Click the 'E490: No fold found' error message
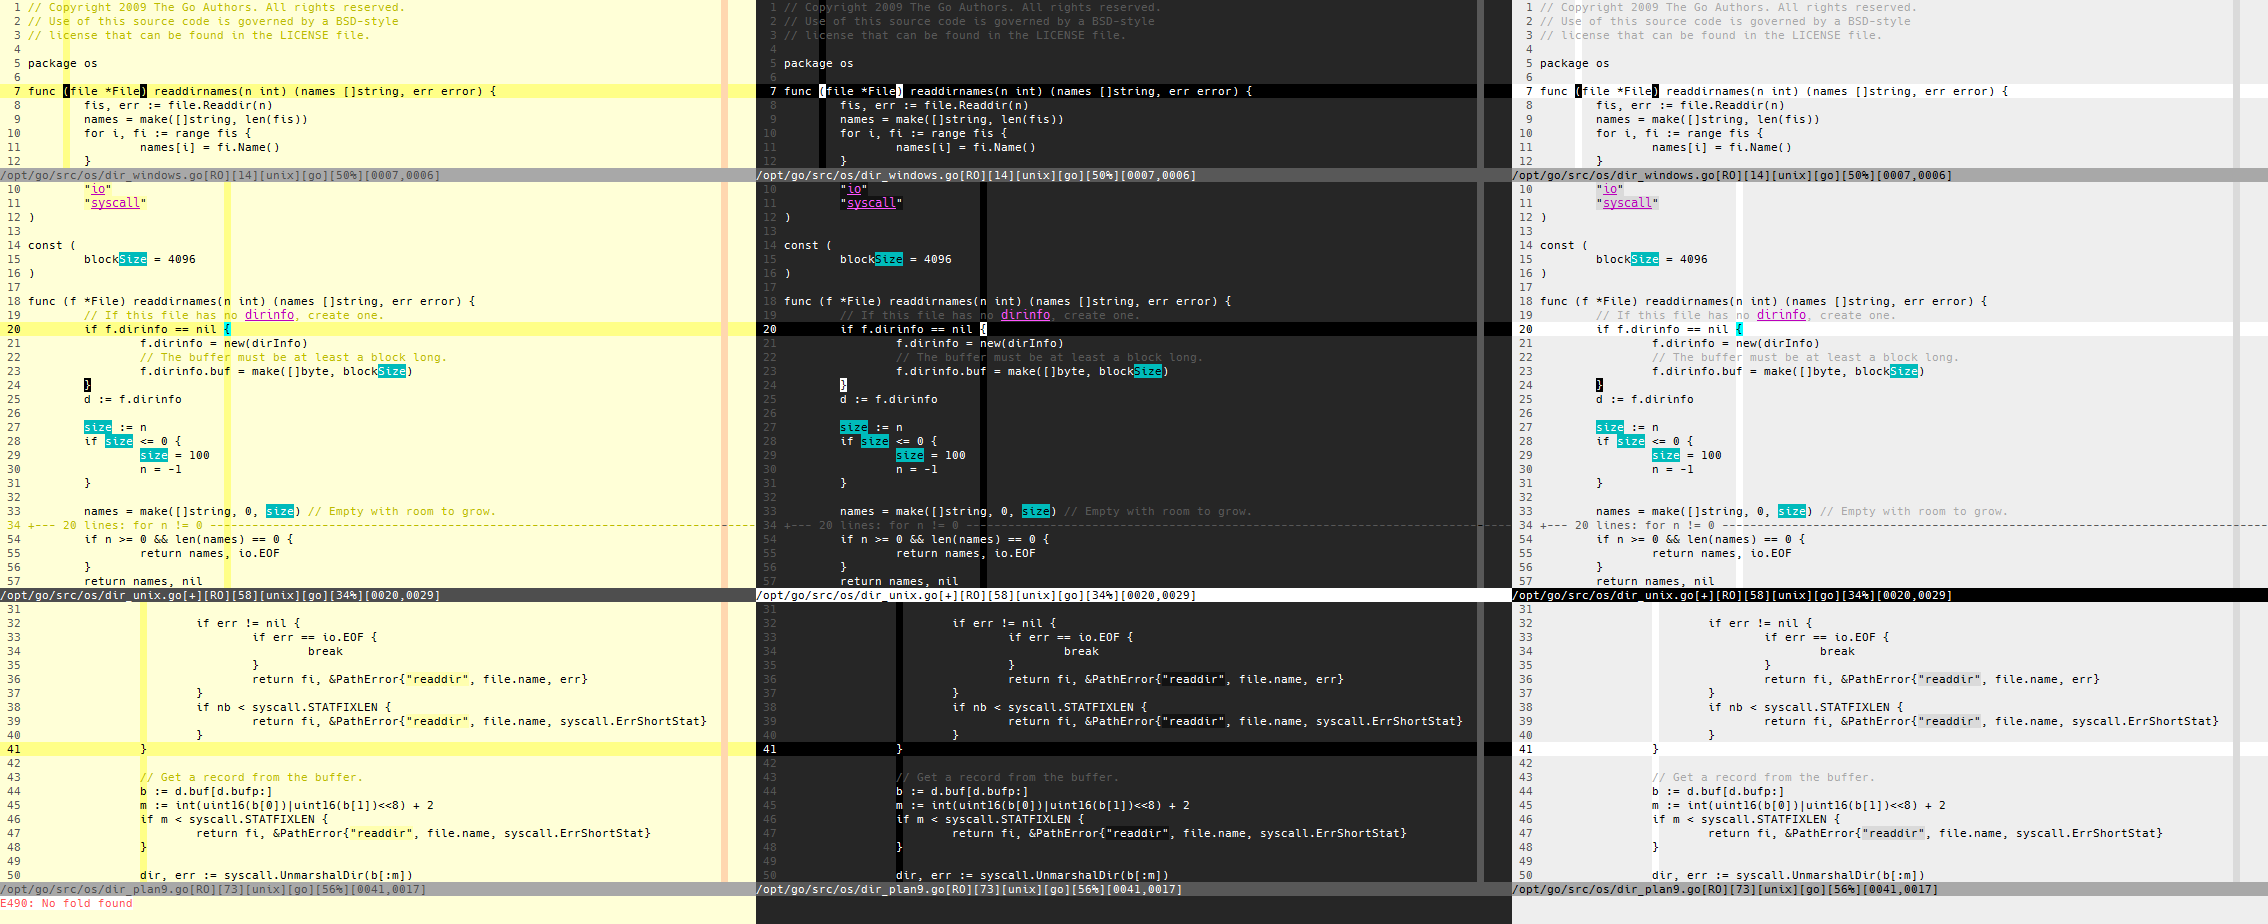Screen dimensions: 2268x924 [x=66, y=903]
